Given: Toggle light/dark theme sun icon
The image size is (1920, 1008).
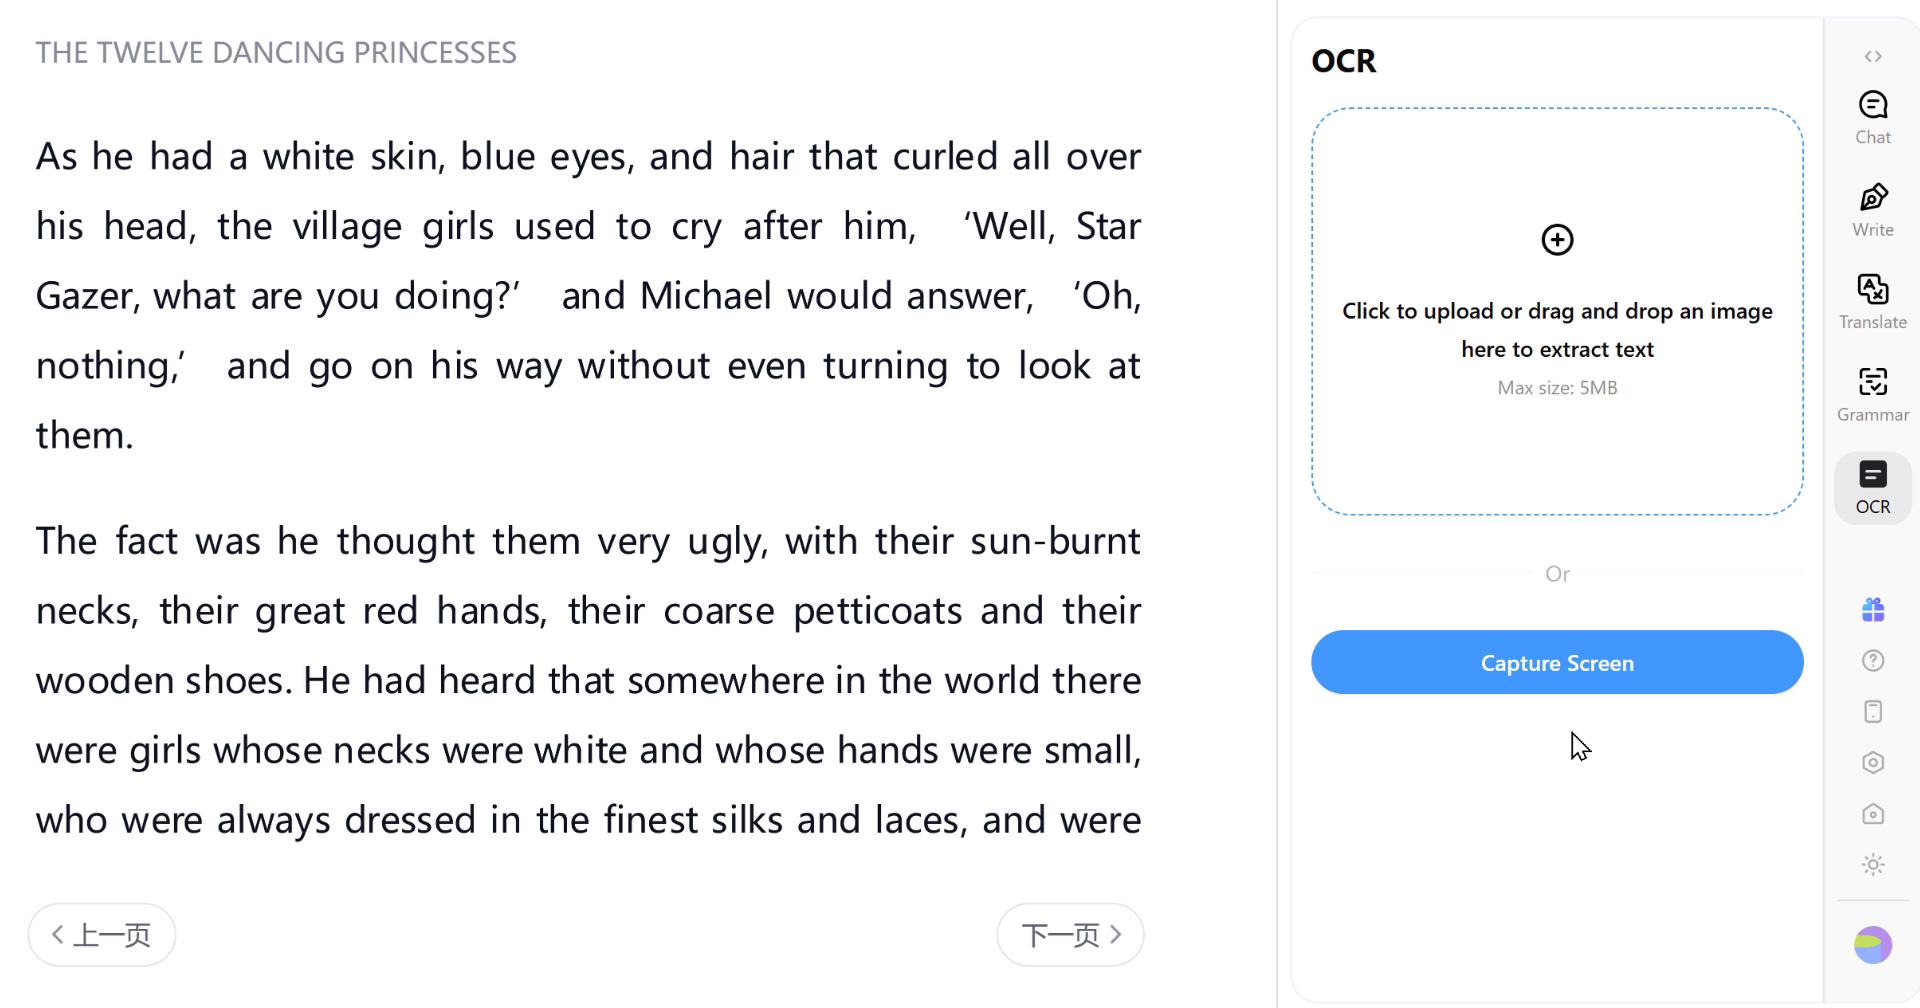Looking at the screenshot, I should click(1873, 865).
